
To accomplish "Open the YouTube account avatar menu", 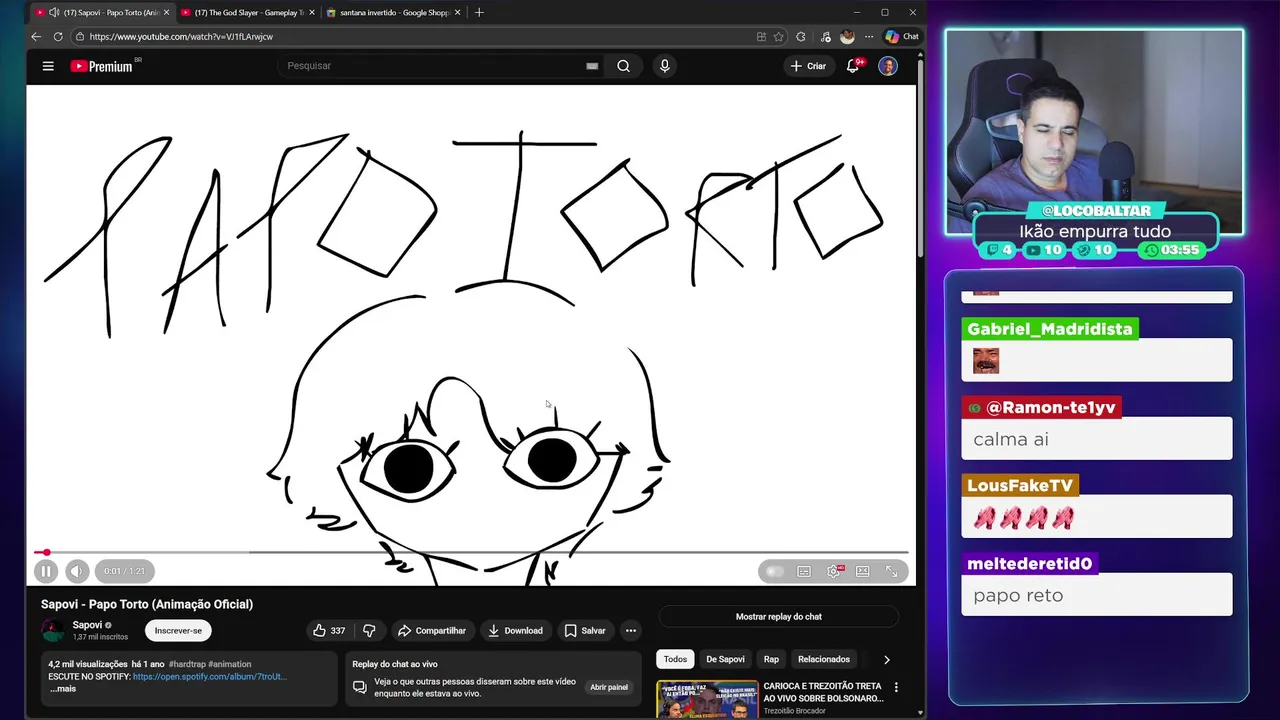I will 888,66.
